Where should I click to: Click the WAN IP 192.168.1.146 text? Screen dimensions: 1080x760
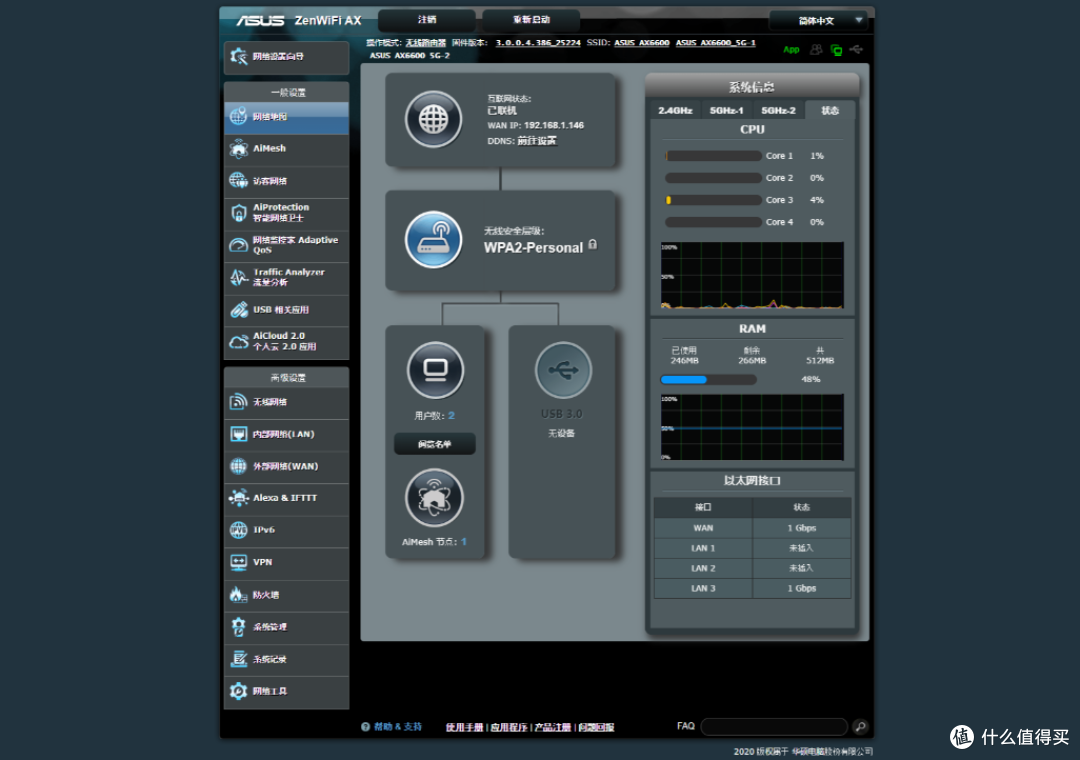pyautogui.click(x=535, y=125)
